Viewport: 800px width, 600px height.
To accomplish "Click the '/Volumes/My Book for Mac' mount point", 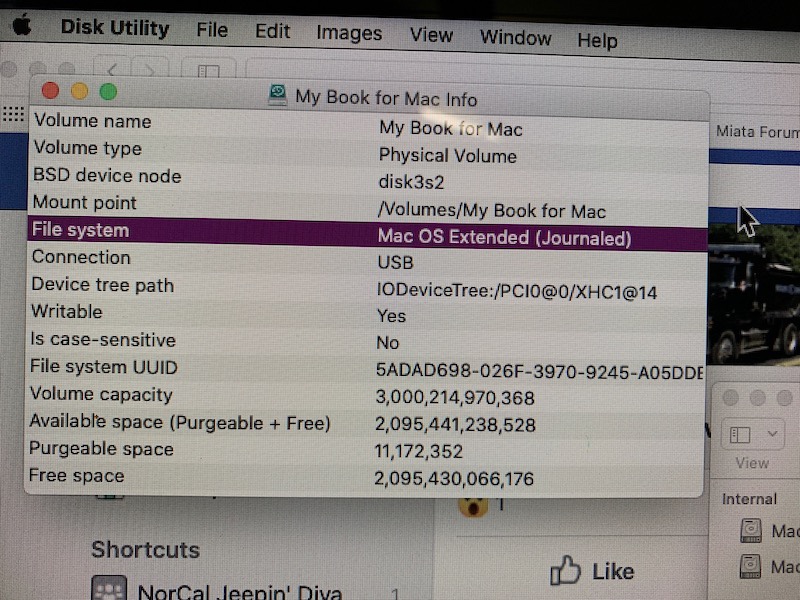I will tap(492, 210).
